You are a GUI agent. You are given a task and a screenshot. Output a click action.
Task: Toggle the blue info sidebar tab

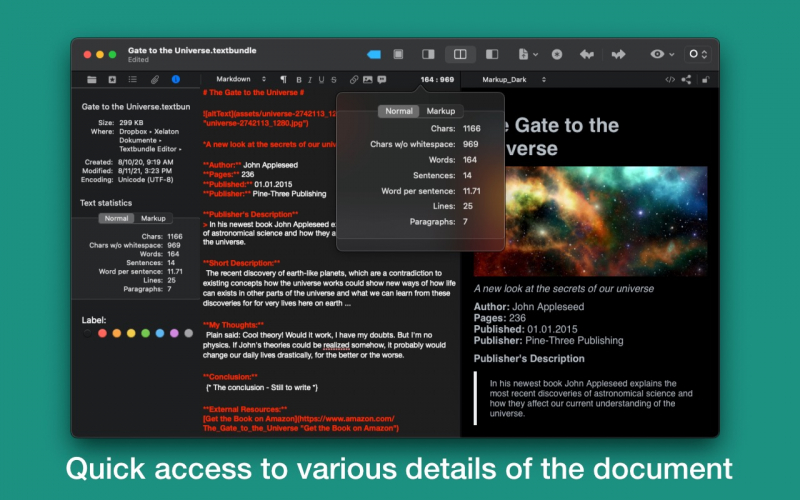point(176,79)
